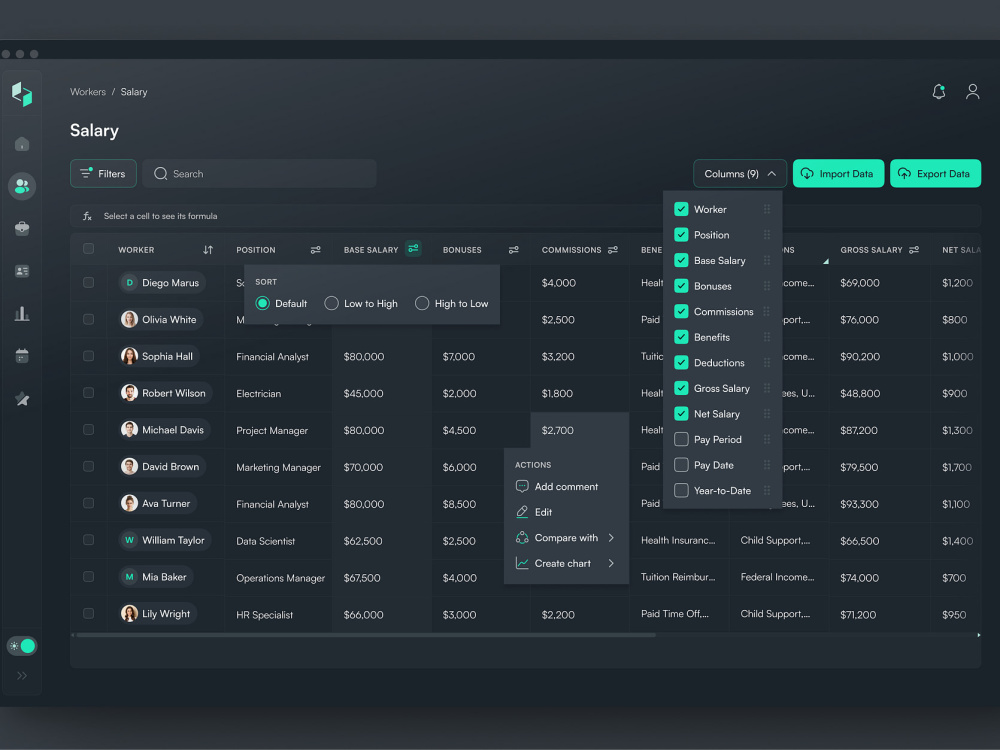
Task: Open the bar chart sidebar icon
Action: pos(22,314)
